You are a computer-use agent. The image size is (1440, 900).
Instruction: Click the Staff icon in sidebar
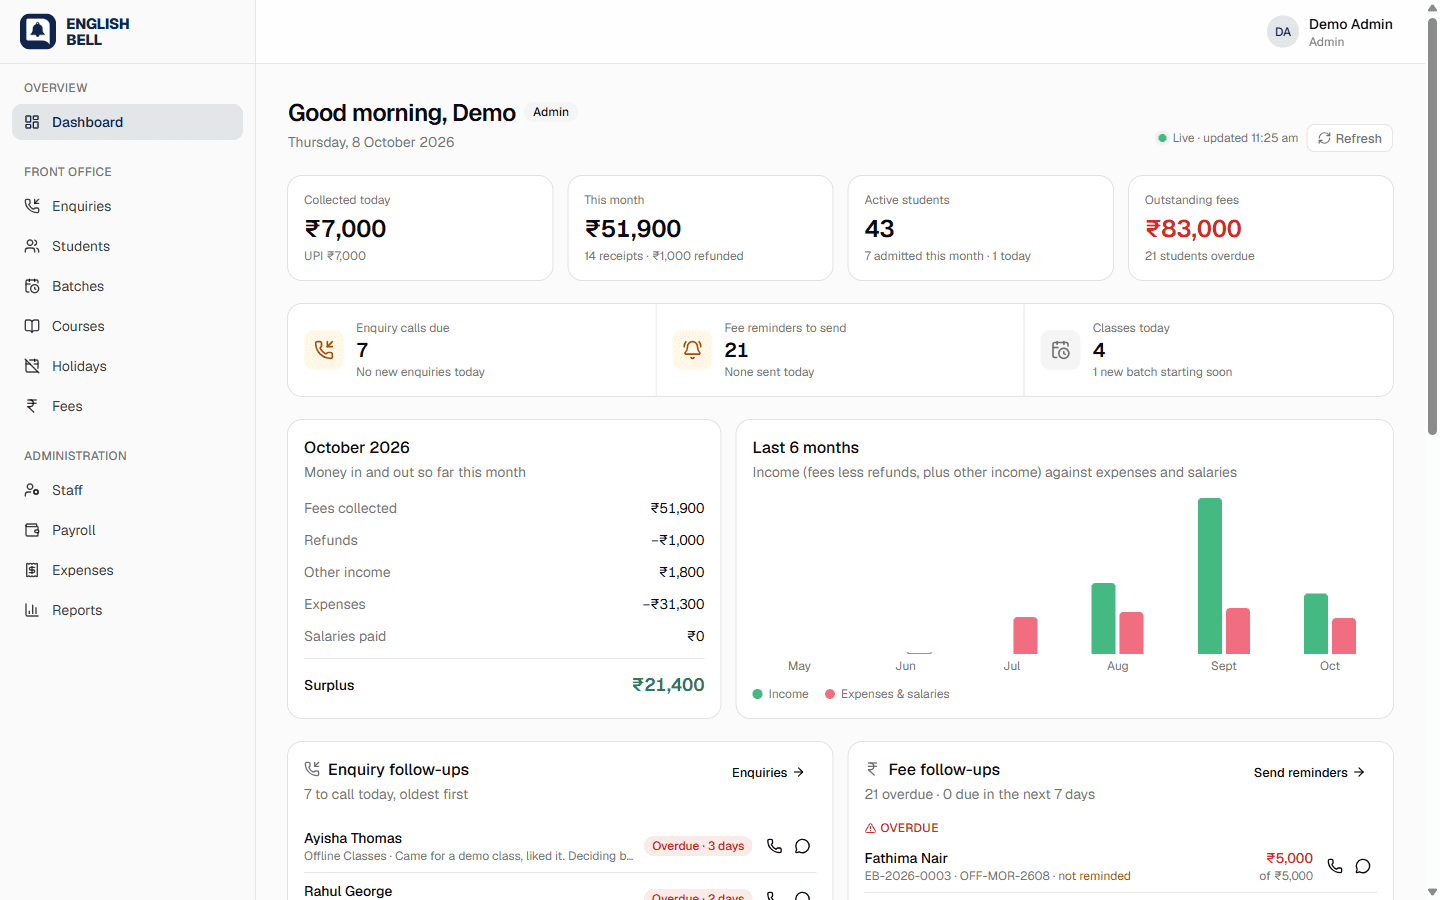tap(32, 490)
